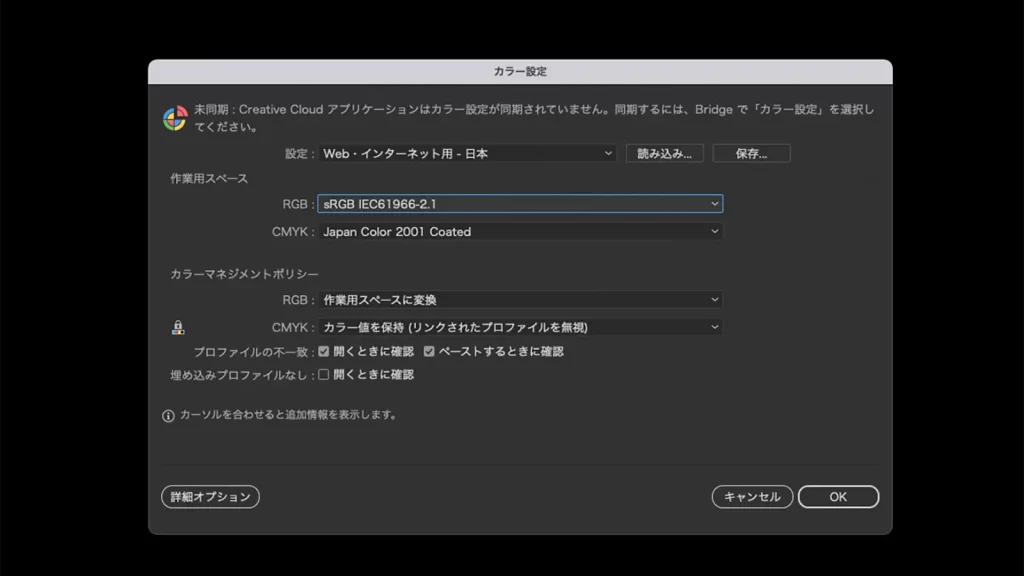
Task: Click the CMYK policy lock icon
Action: tap(178, 327)
